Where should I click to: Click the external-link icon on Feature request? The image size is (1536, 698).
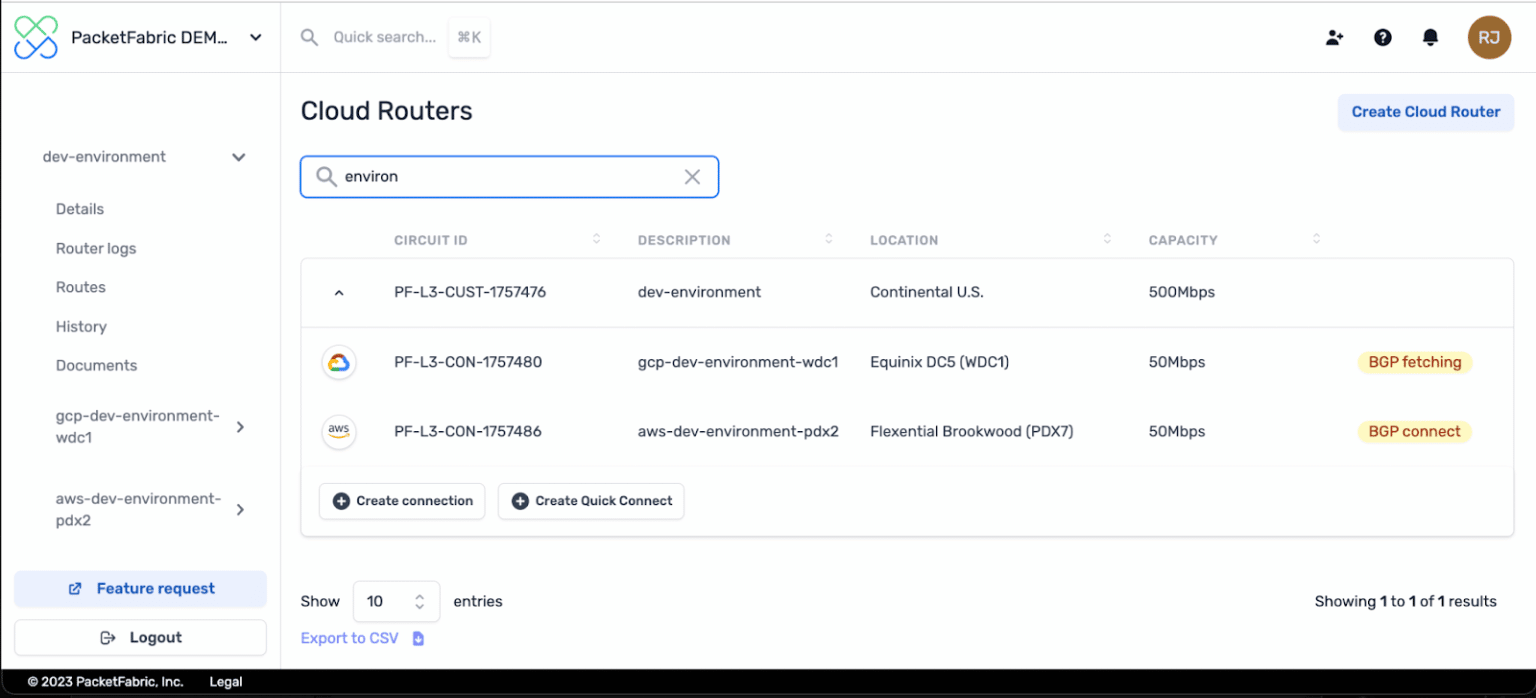point(74,589)
